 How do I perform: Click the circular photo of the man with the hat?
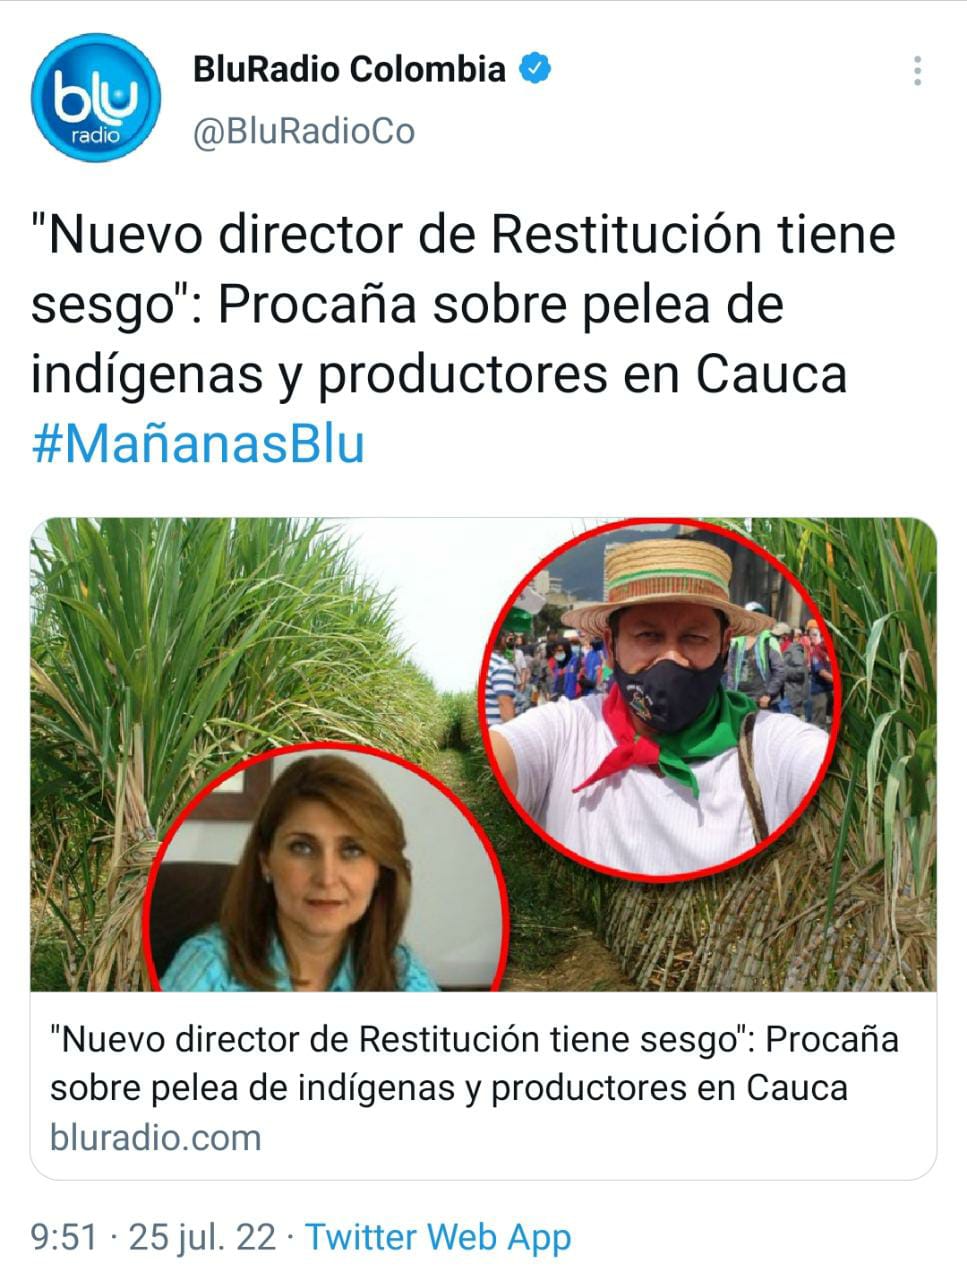(x=662, y=699)
